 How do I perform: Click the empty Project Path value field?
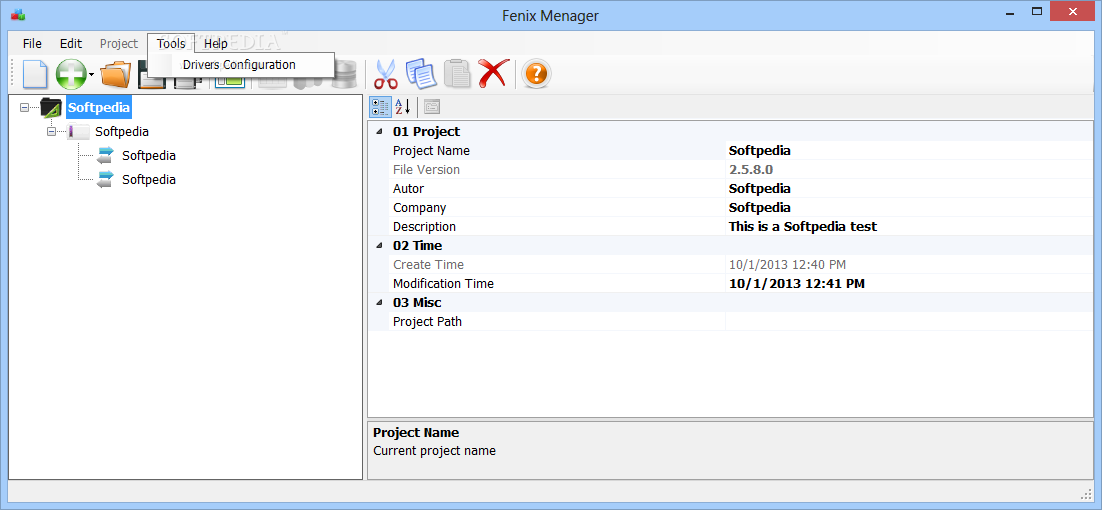click(909, 321)
